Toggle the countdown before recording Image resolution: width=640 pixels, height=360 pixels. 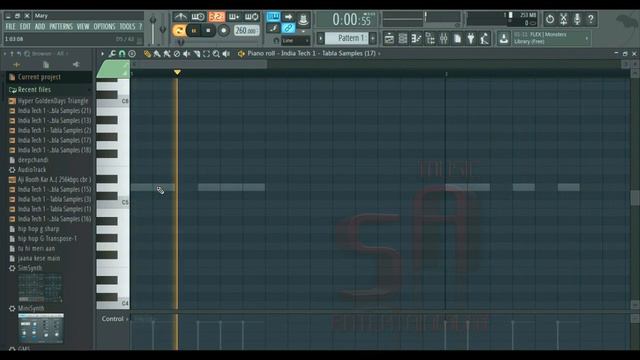coord(216,17)
